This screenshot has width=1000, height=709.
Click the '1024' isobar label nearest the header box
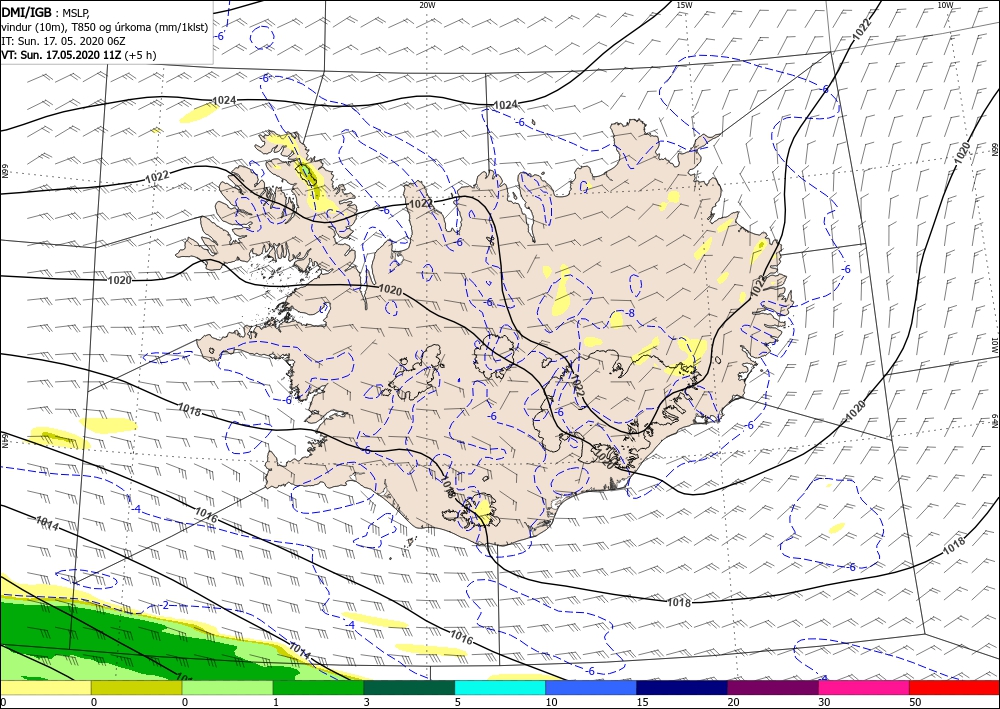[x=224, y=101]
